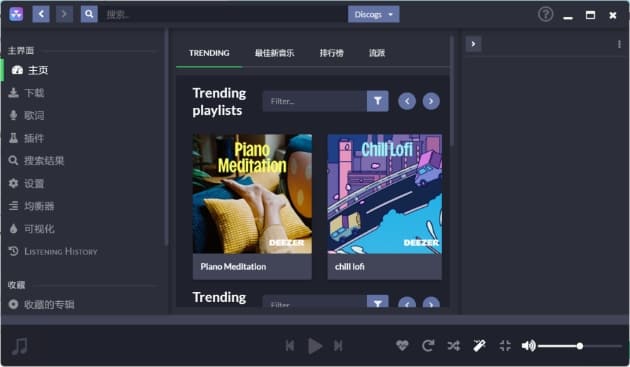This screenshot has width=630, height=367.
Task: Go forward with the right arrow button
Action: (x=64, y=14)
